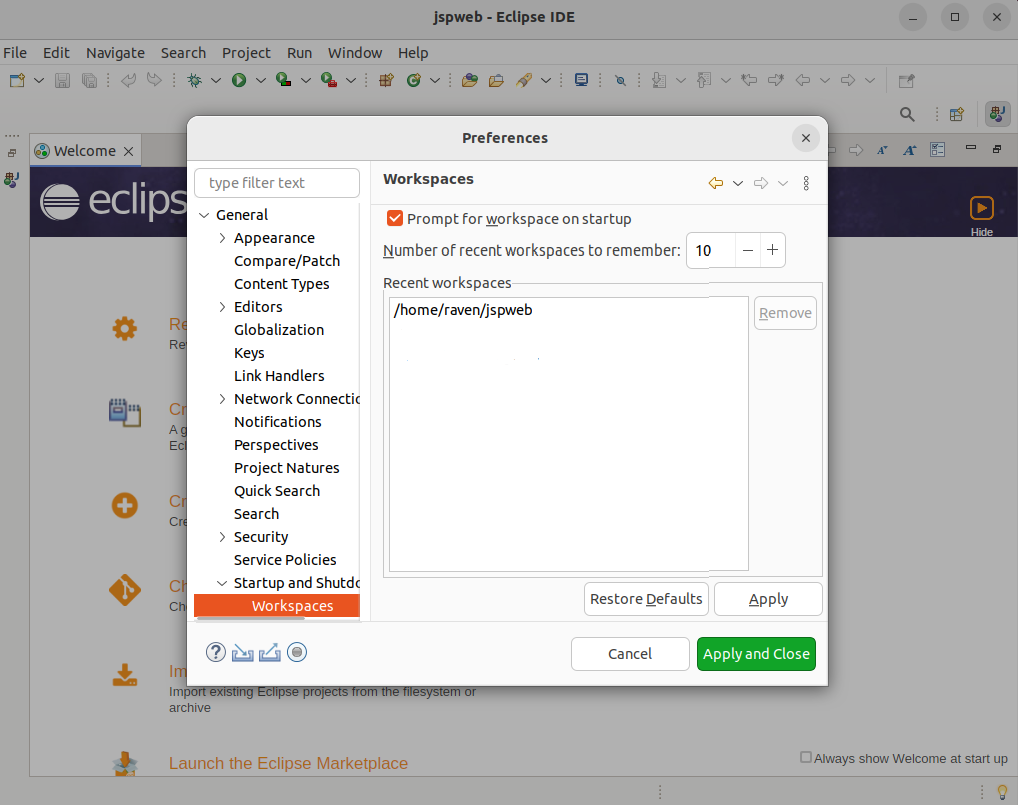Viewport: 1018px width, 805px height.
Task: Select Keys in preferences tree
Action: (x=249, y=353)
